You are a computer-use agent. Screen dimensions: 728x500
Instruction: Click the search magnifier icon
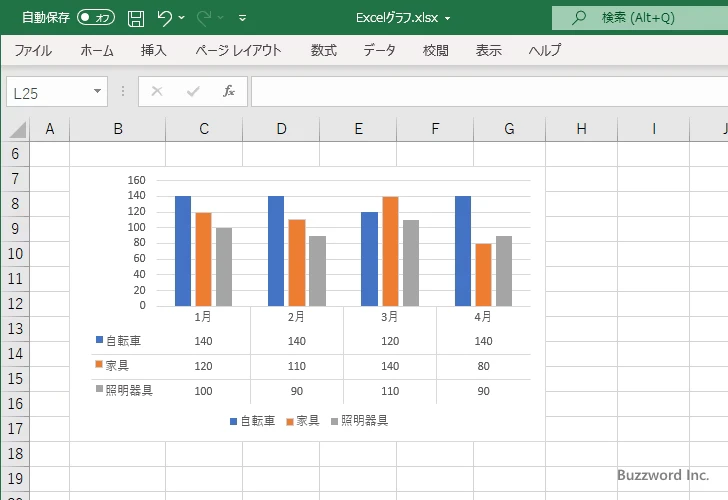click(x=578, y=18)
